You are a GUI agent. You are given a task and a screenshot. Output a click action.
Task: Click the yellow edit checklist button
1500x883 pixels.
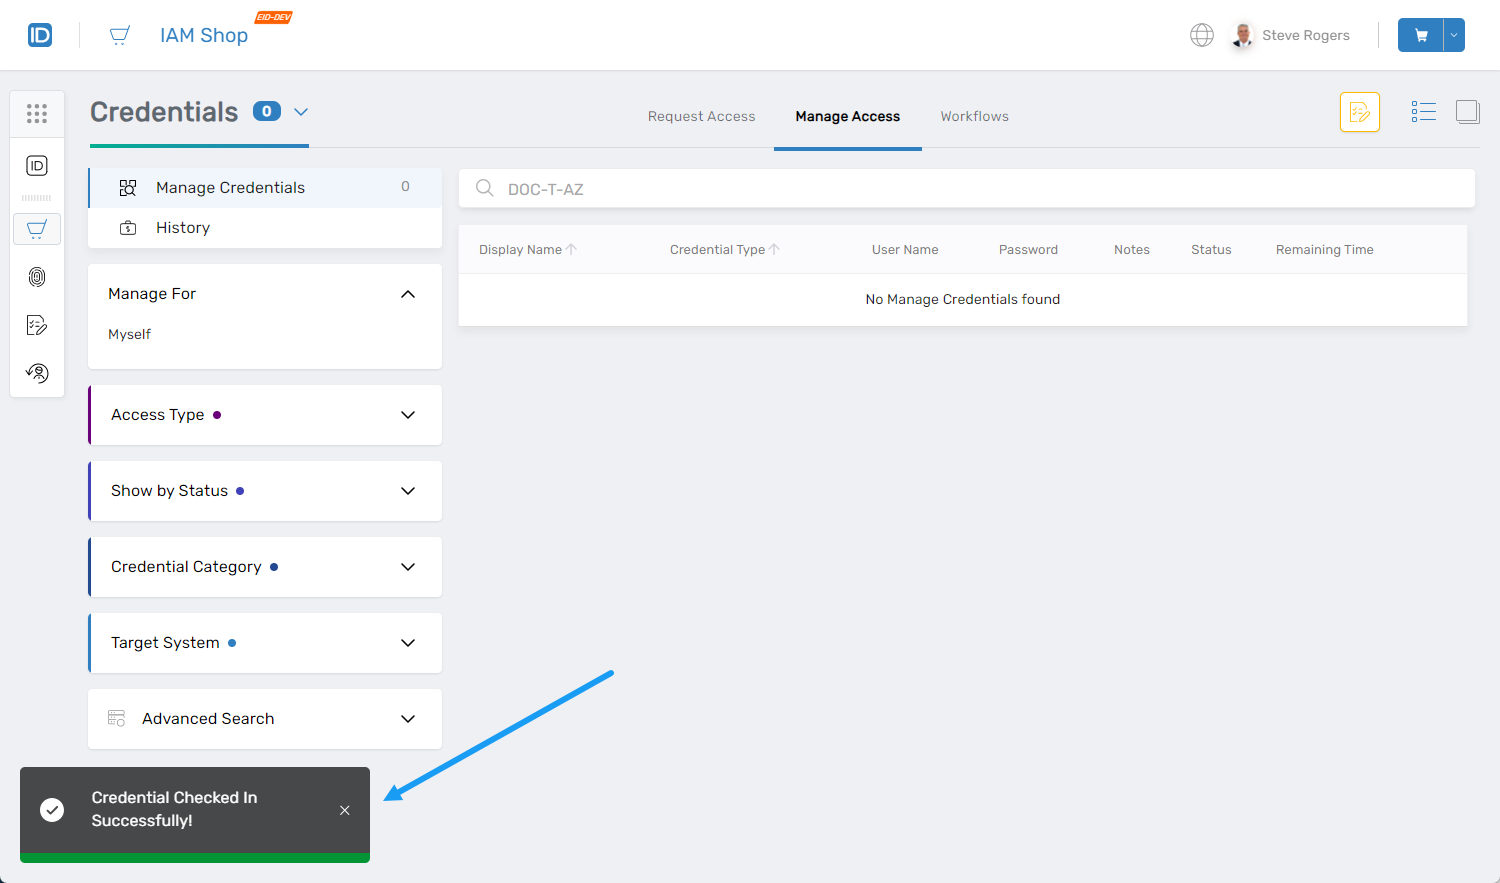point(1359,112)
